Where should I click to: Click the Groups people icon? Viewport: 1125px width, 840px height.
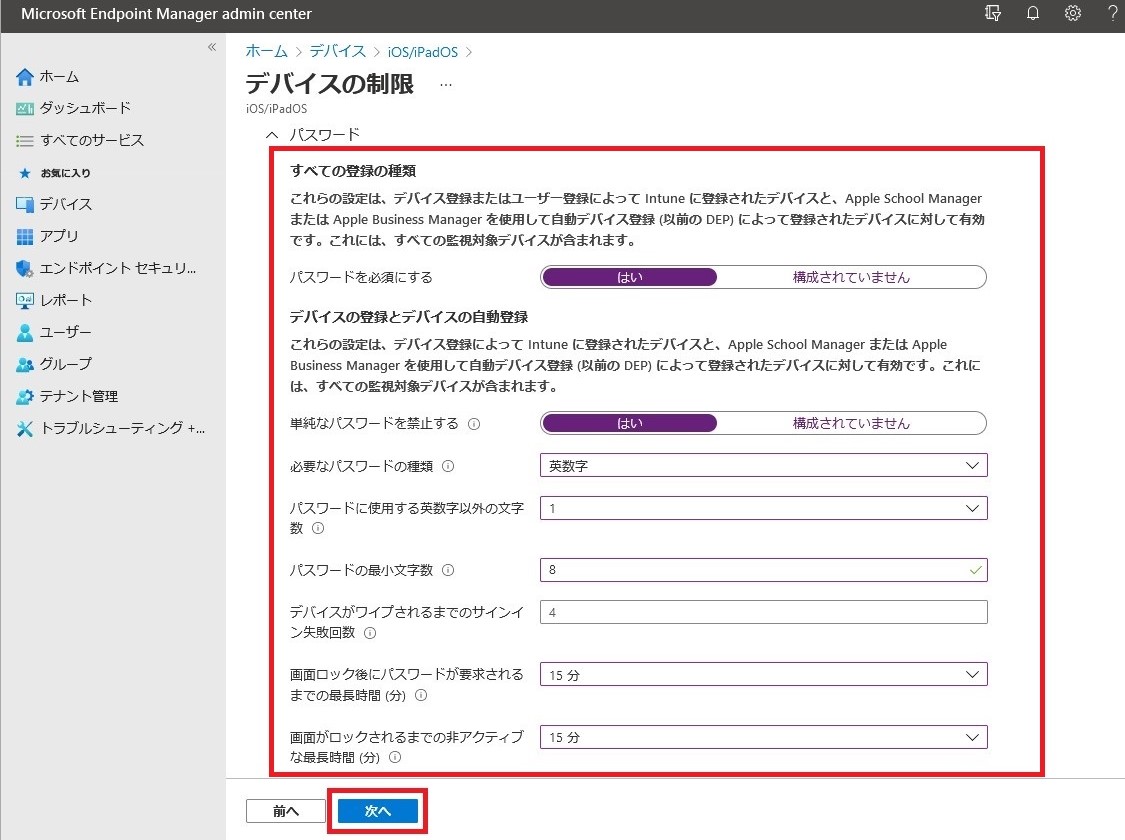tap(24, 364)
